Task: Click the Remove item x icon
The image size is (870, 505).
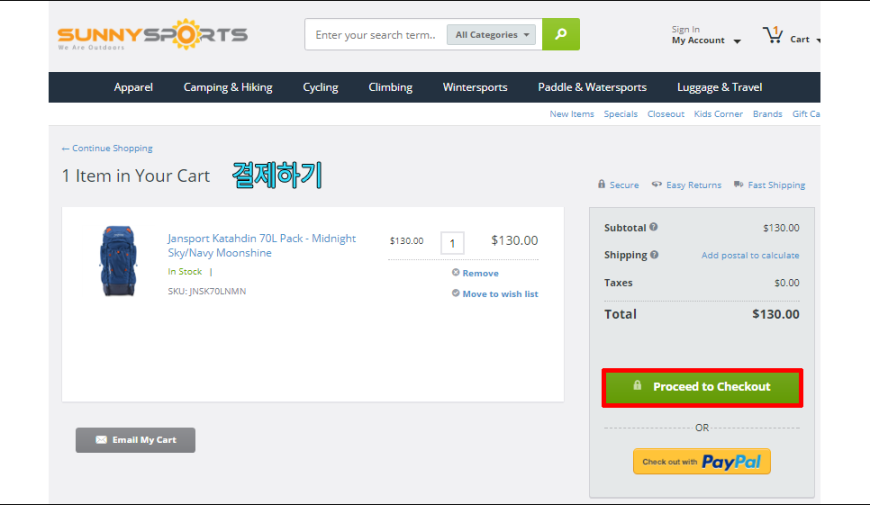Action: (456, 272)
